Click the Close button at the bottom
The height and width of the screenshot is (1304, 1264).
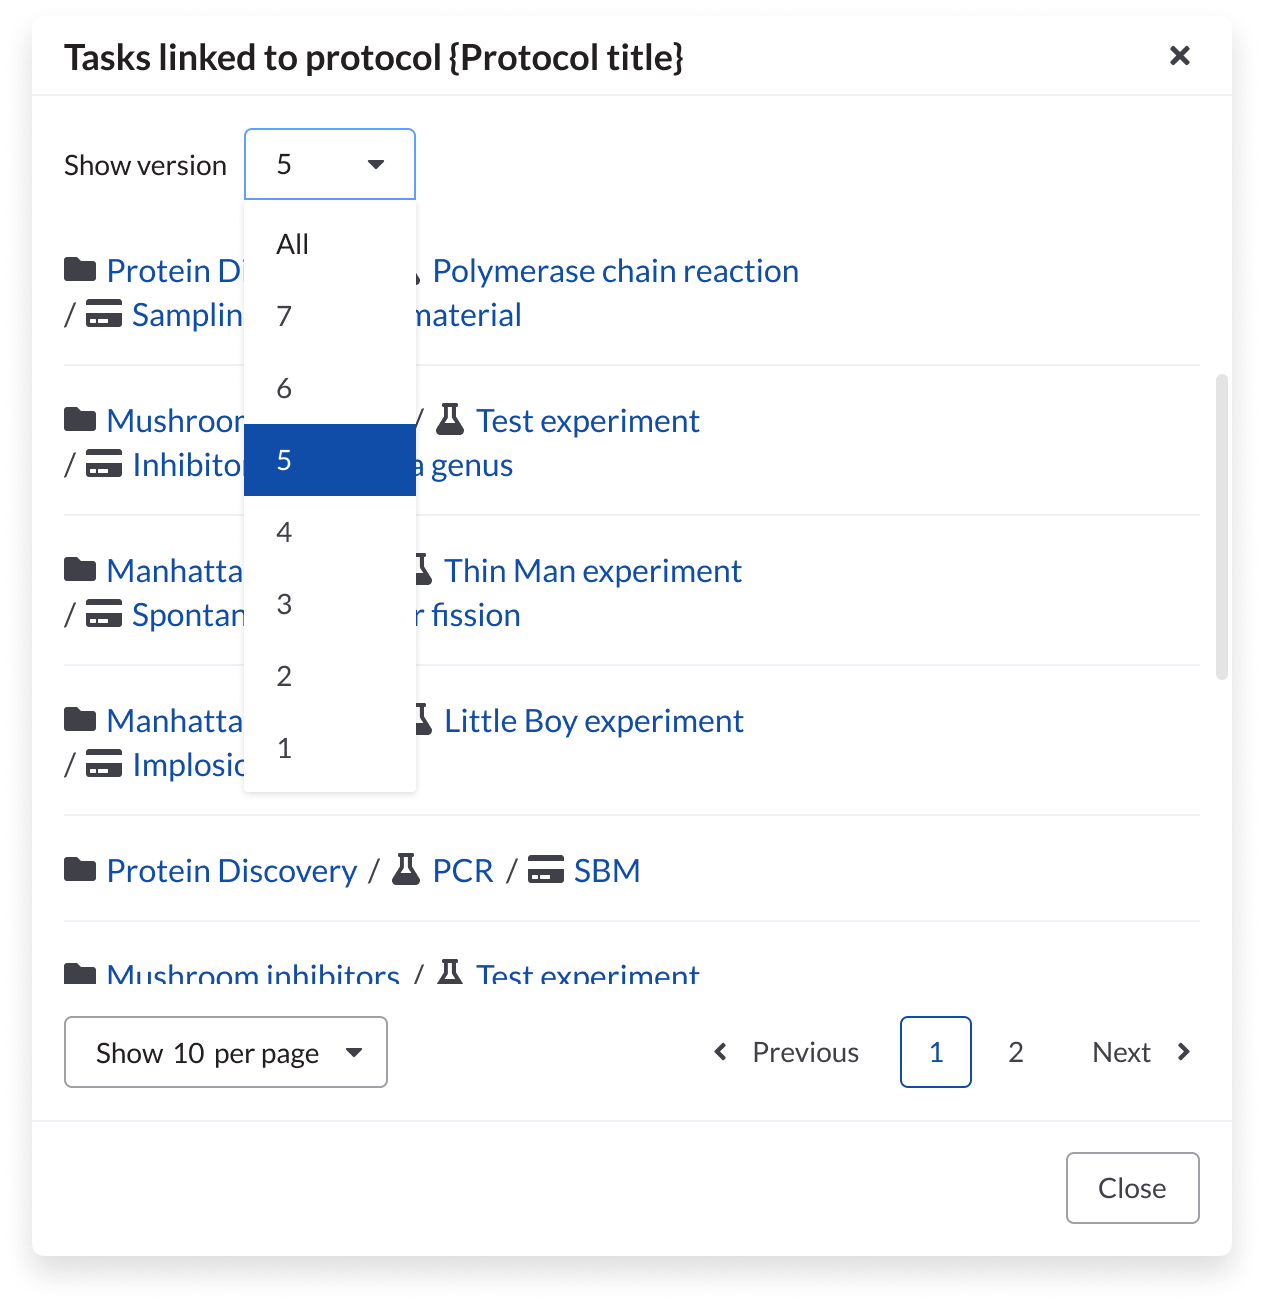point(1133,1188)
